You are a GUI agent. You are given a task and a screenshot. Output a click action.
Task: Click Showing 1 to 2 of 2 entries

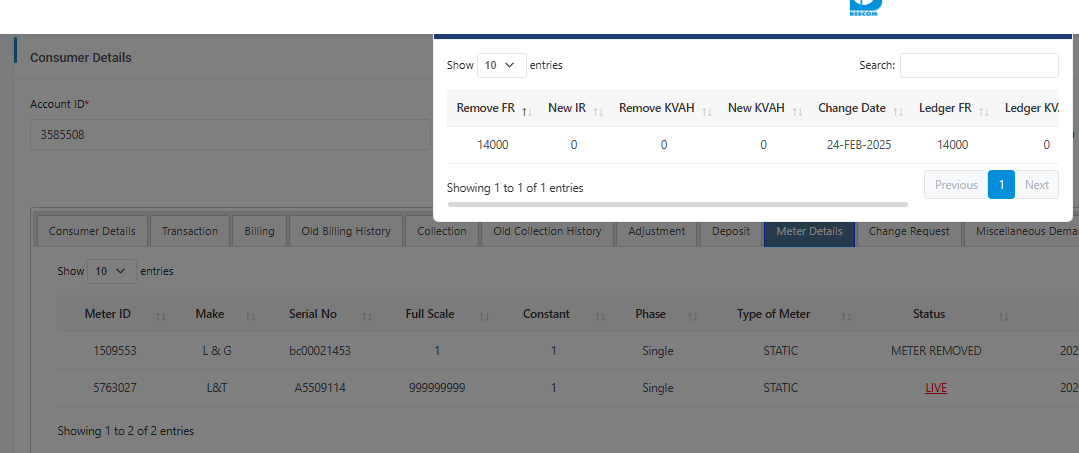pyautogui.click(x=125, y=431)
